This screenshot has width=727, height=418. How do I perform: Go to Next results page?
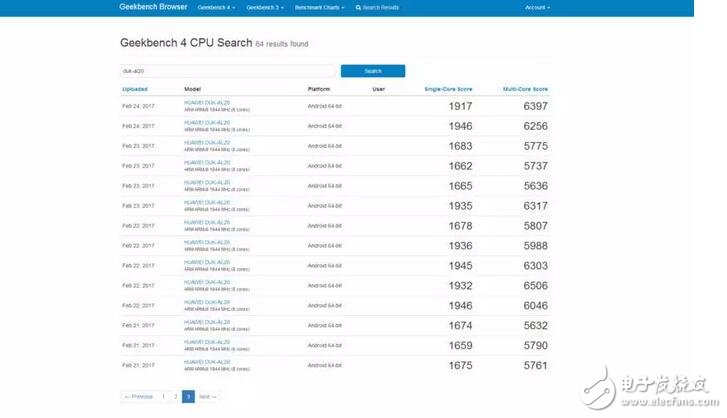pos(207,396)
